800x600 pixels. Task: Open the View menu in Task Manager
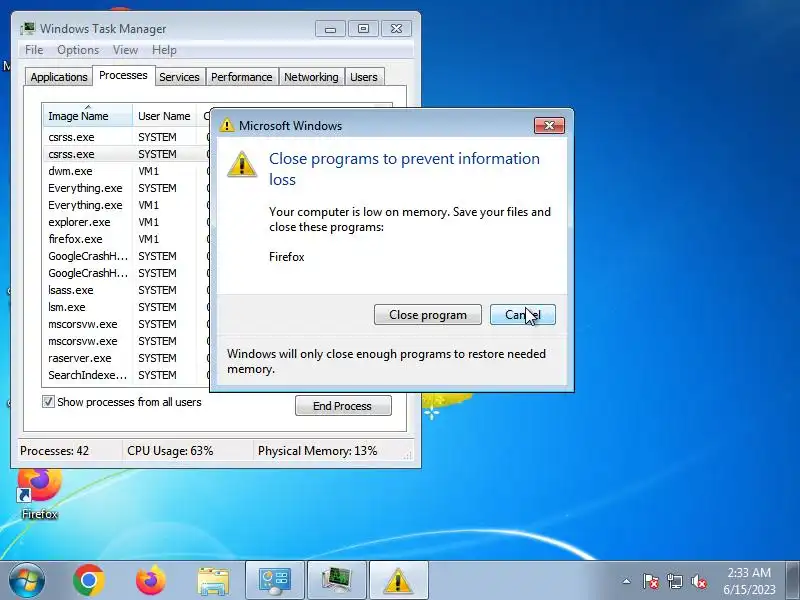[125, 50]
